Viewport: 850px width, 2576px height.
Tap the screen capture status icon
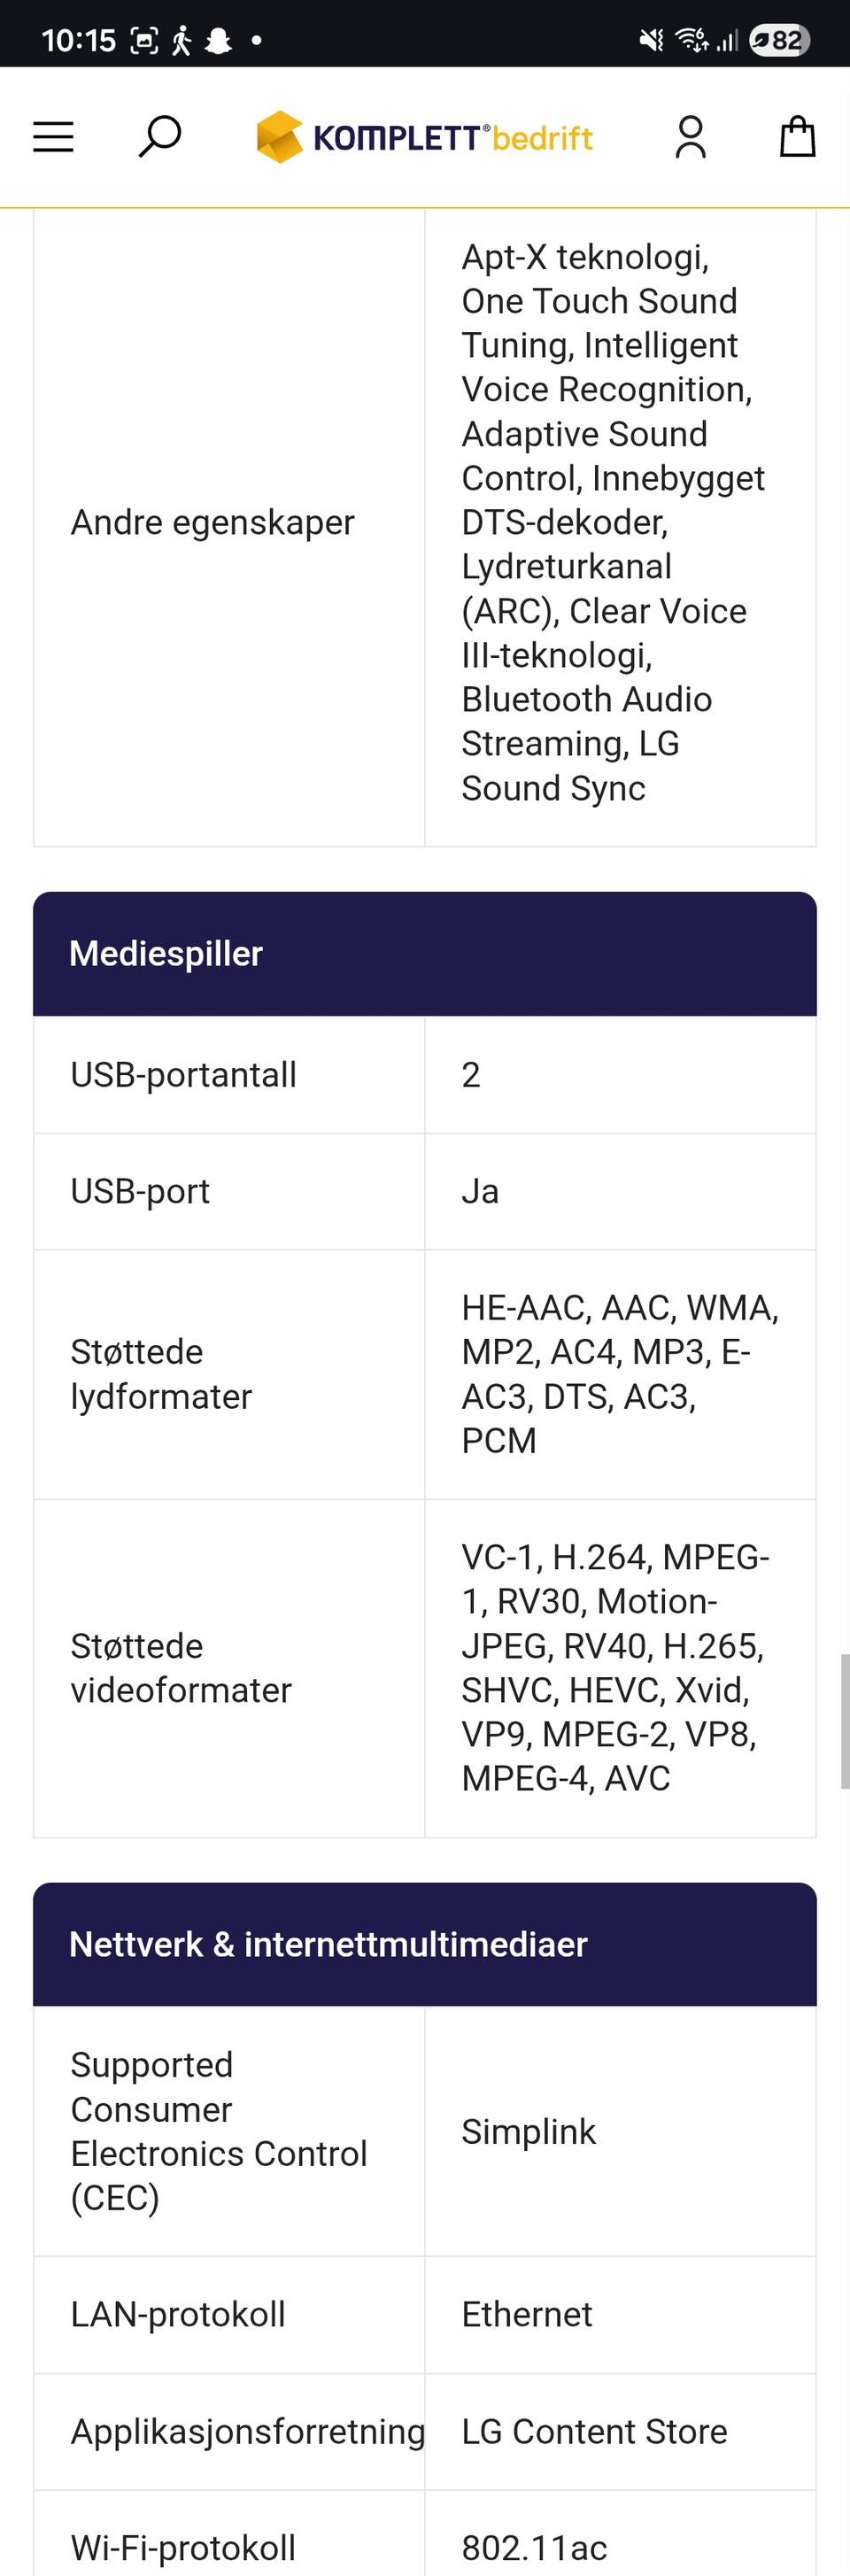coord(145,40)
